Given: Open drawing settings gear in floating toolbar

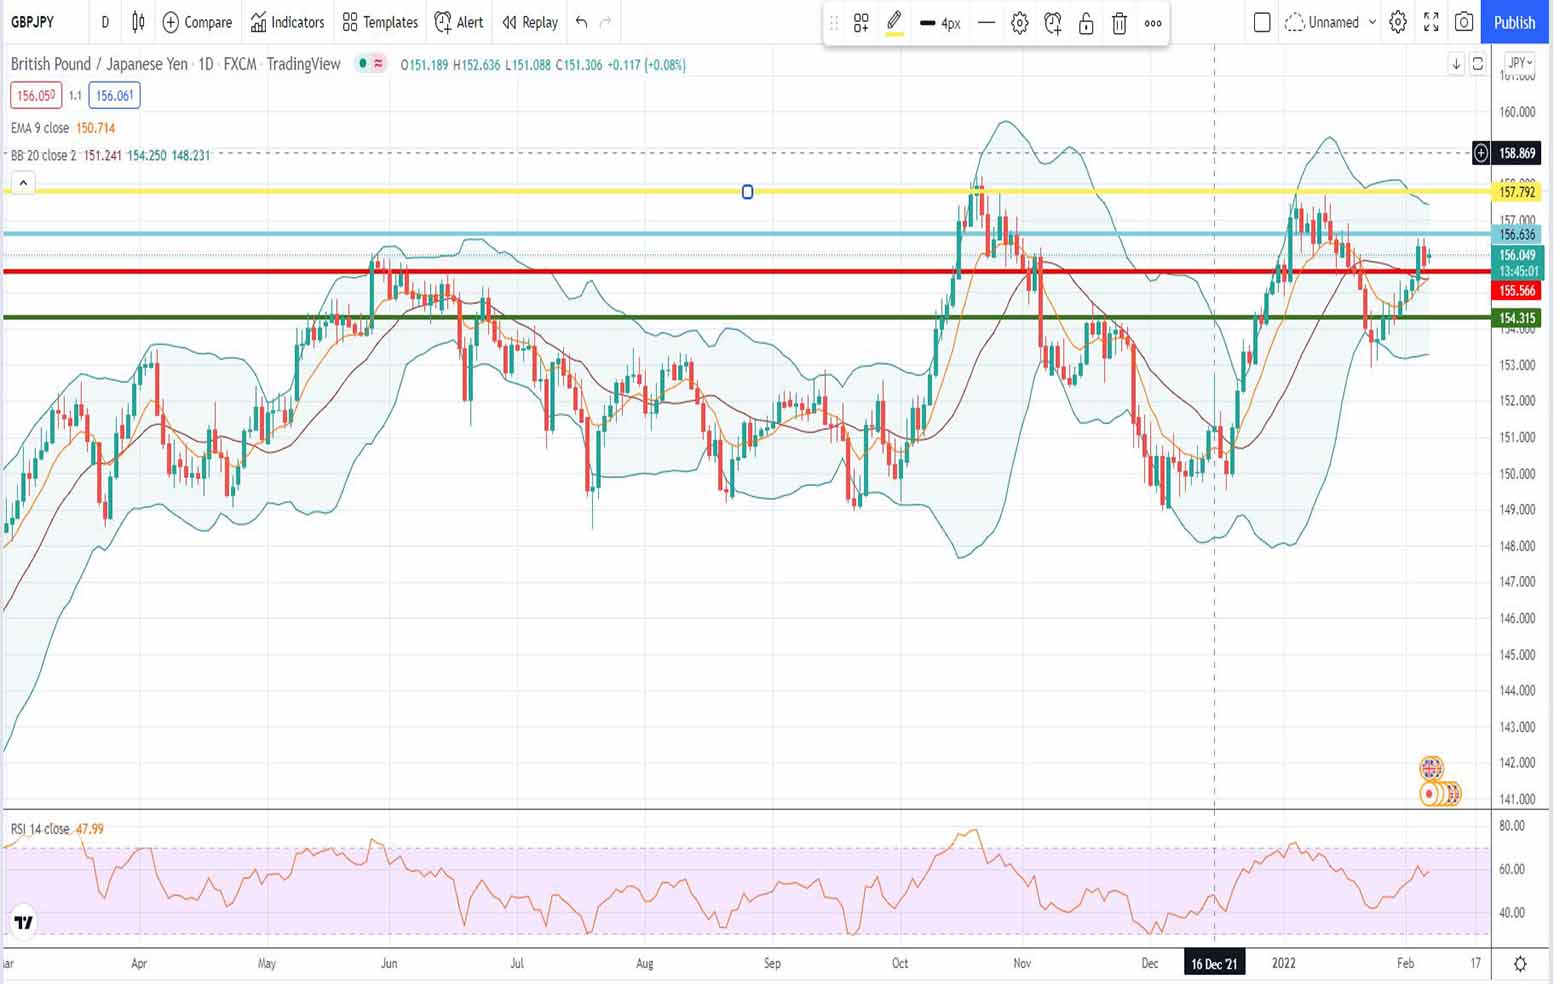Looking at the screenshot, I should 1019,23.
